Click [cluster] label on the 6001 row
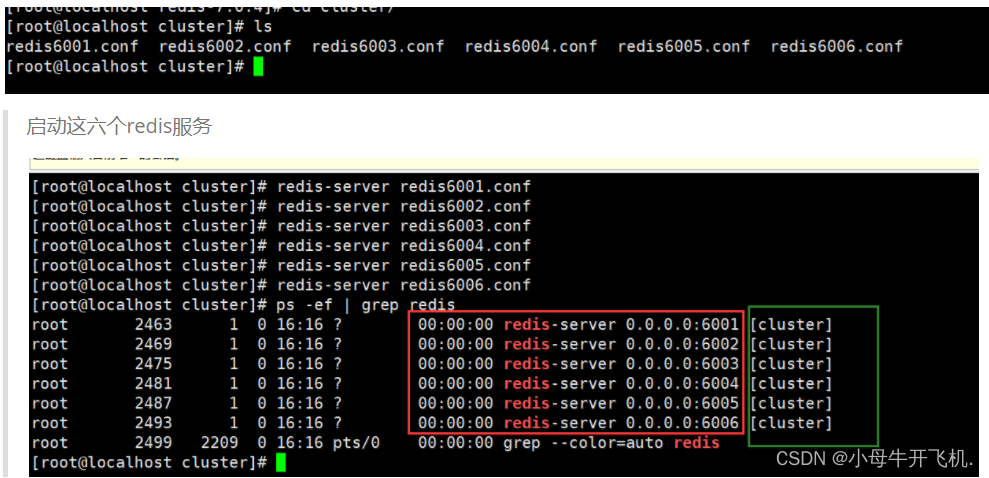This screenshot has height=478, width=989. (x=791, y=325)
